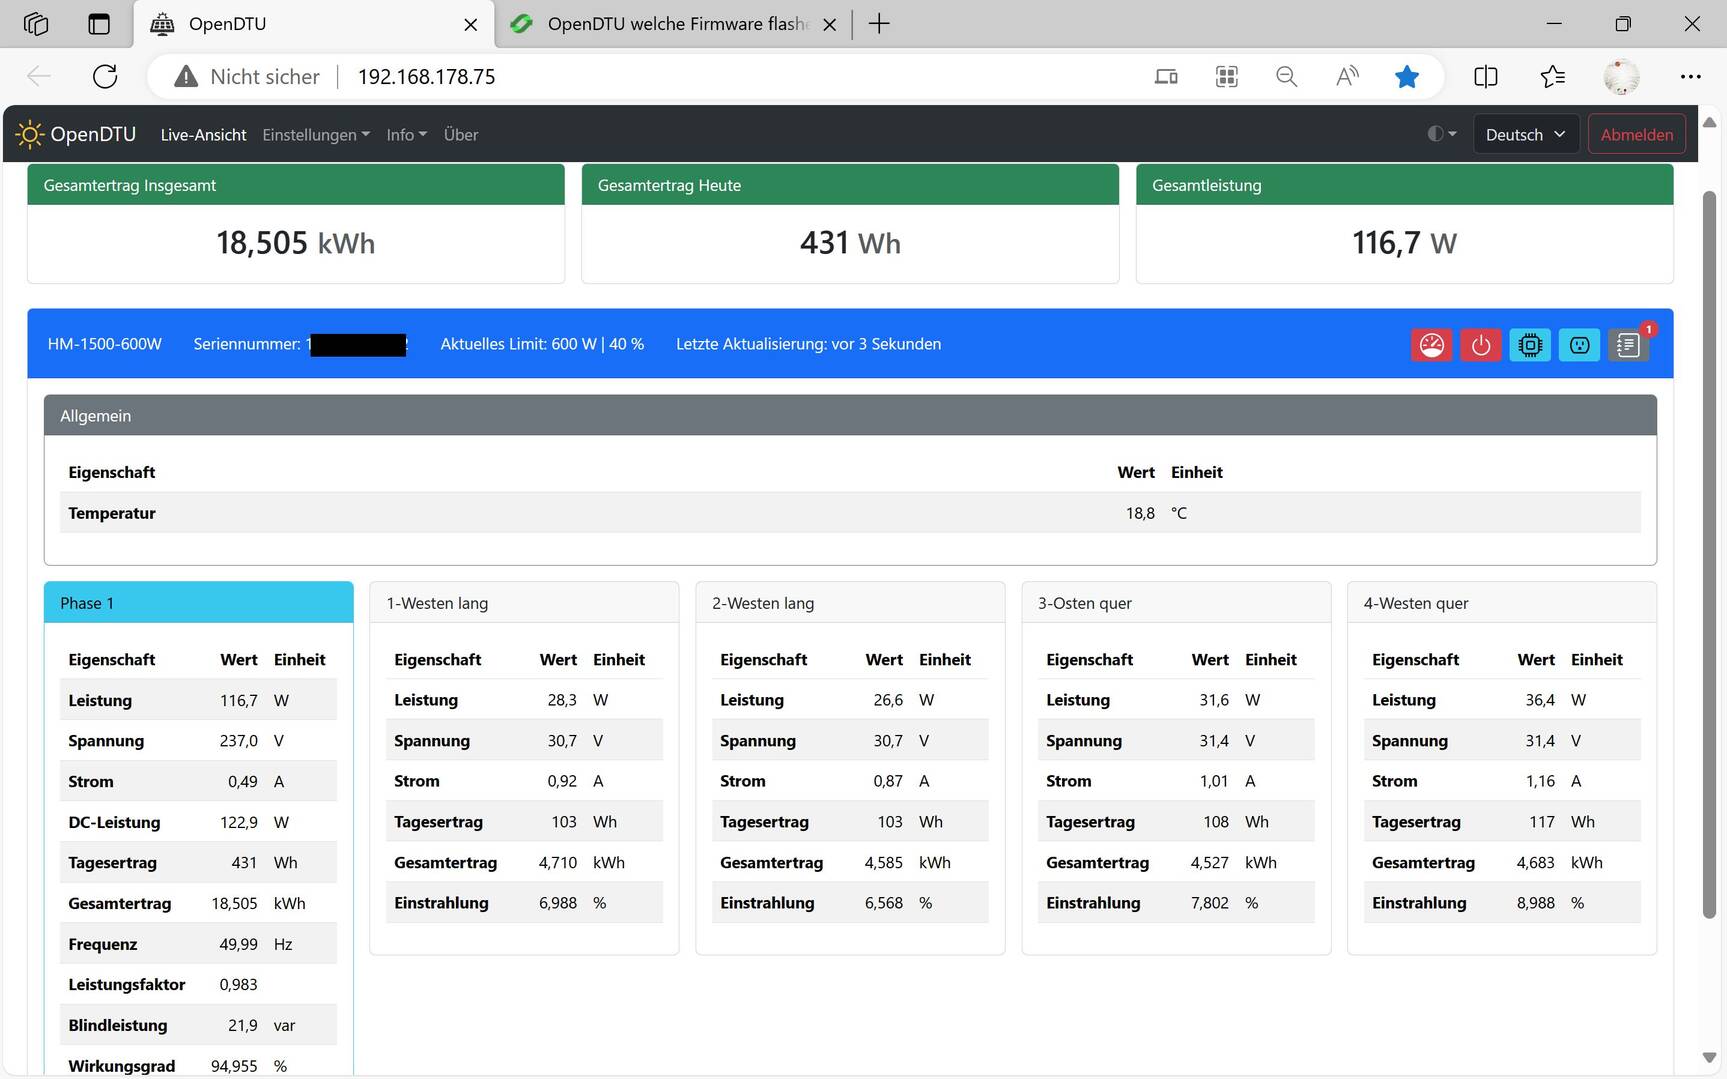Click the Nicht sicher security warning

pyautogui.click(x=247, y=77)
